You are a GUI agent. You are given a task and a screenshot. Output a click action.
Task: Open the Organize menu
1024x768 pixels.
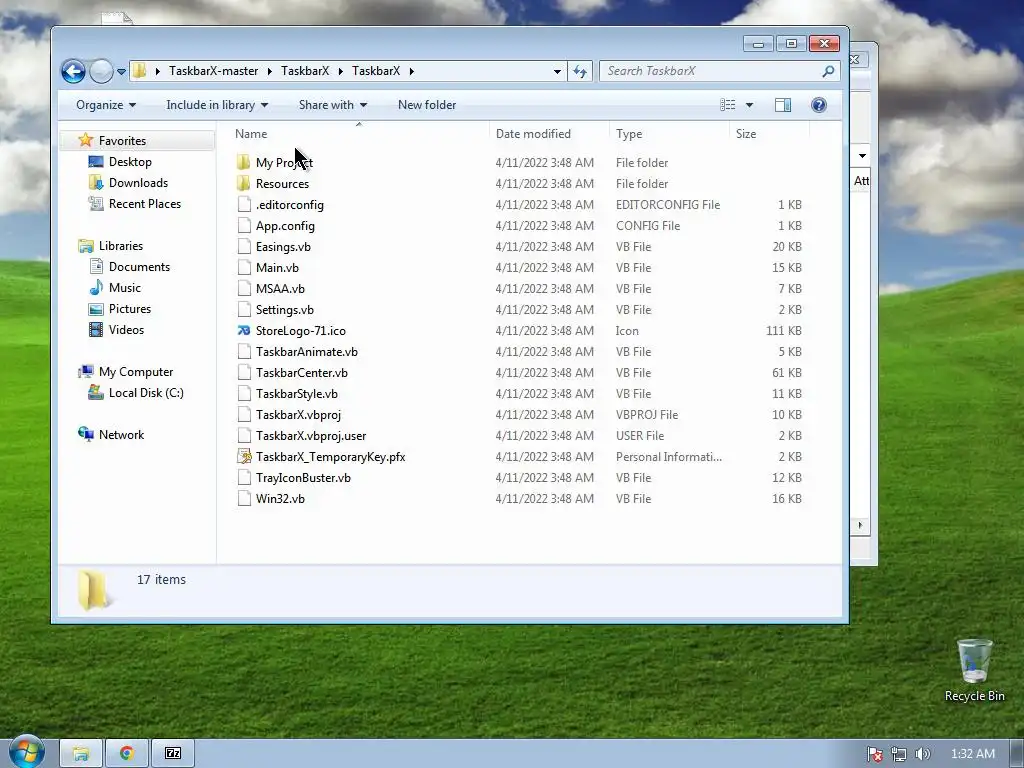[x=106, y=105]
